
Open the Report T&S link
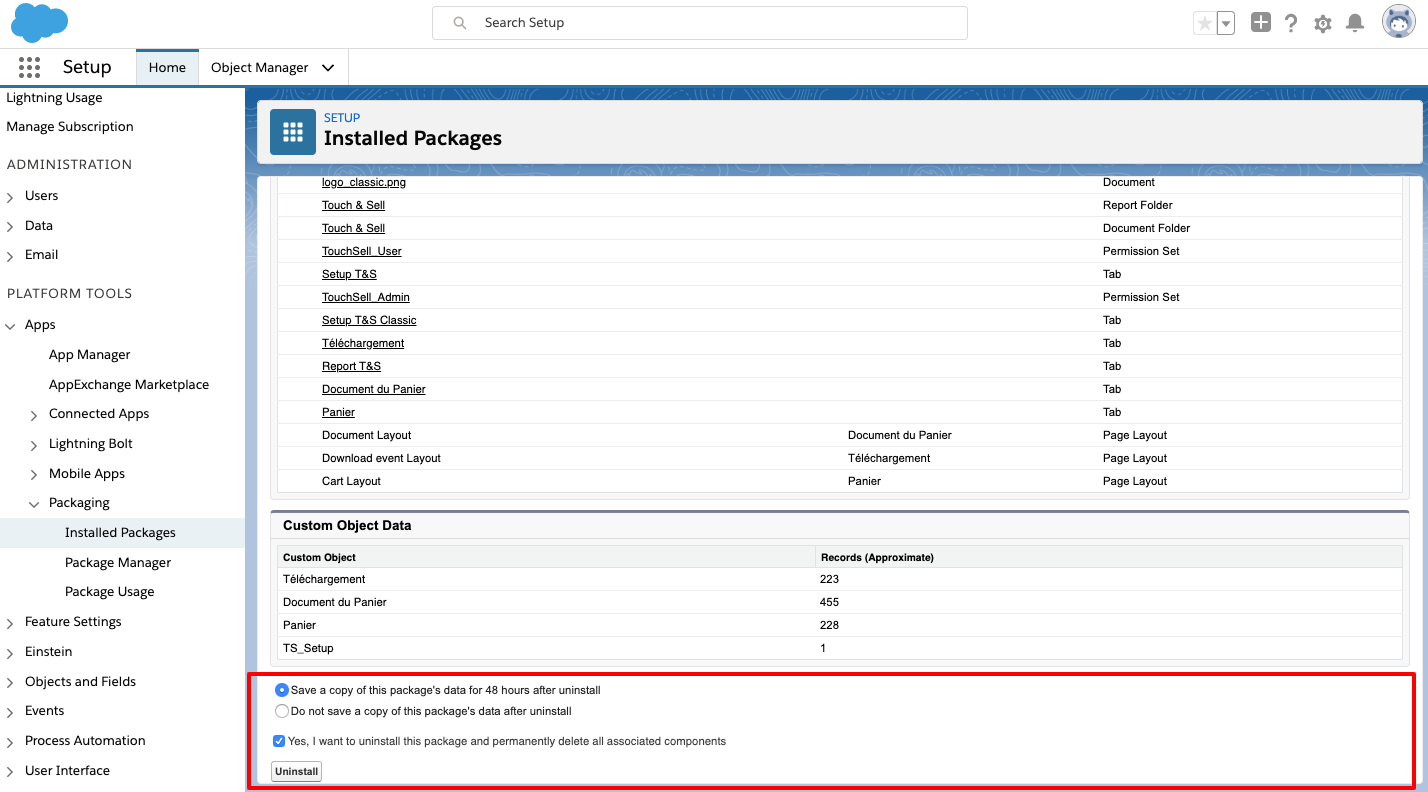pyautogui.click(x=351, y=366)
